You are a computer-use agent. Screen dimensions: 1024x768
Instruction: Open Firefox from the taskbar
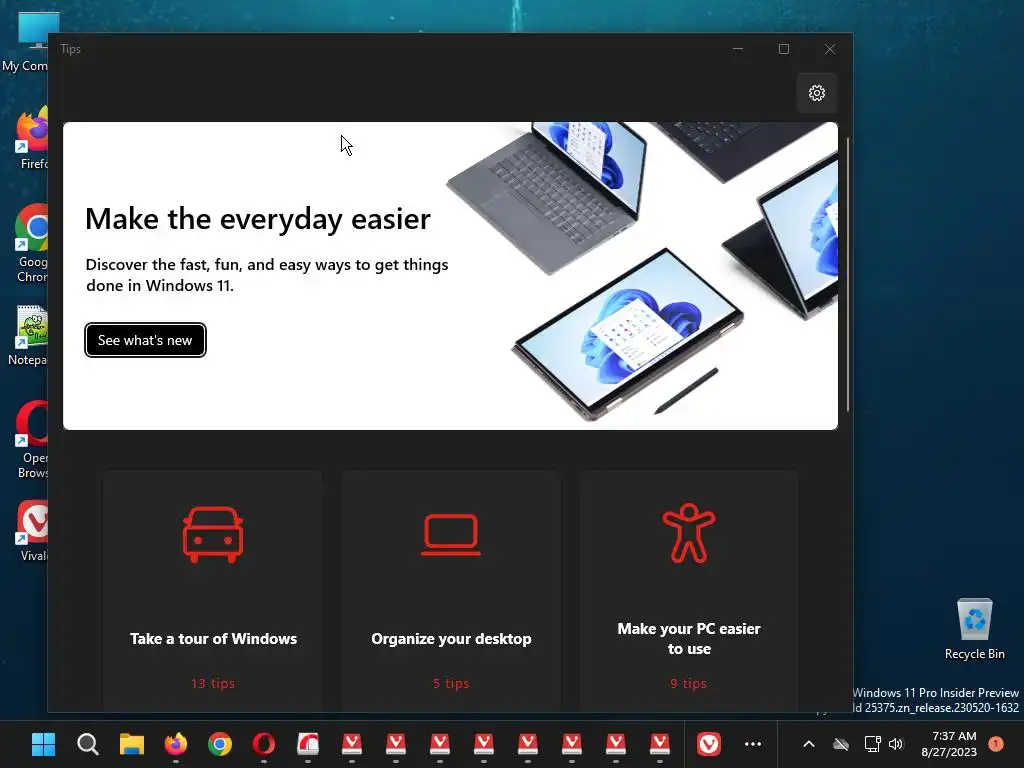click(x=176, y=744)
